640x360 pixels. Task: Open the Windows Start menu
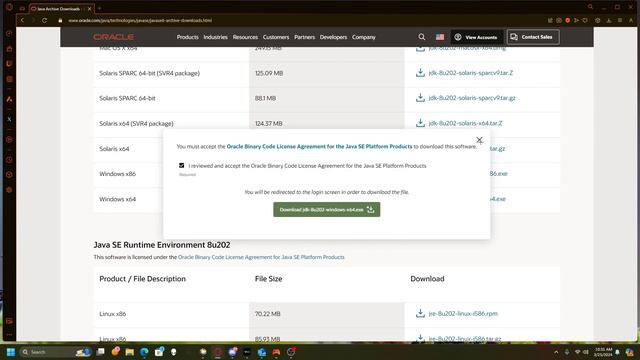[x=11, y=352]
